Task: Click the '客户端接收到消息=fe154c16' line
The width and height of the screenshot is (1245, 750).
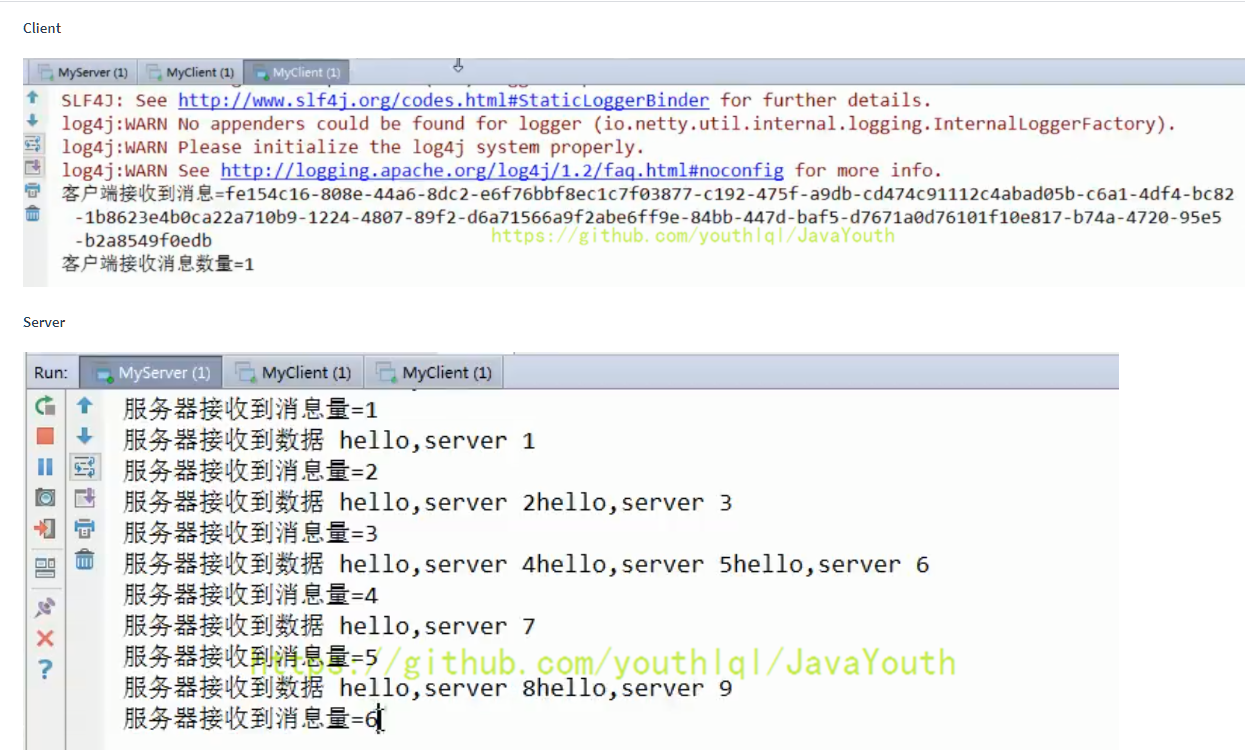Action: click(x=648, y=194)
